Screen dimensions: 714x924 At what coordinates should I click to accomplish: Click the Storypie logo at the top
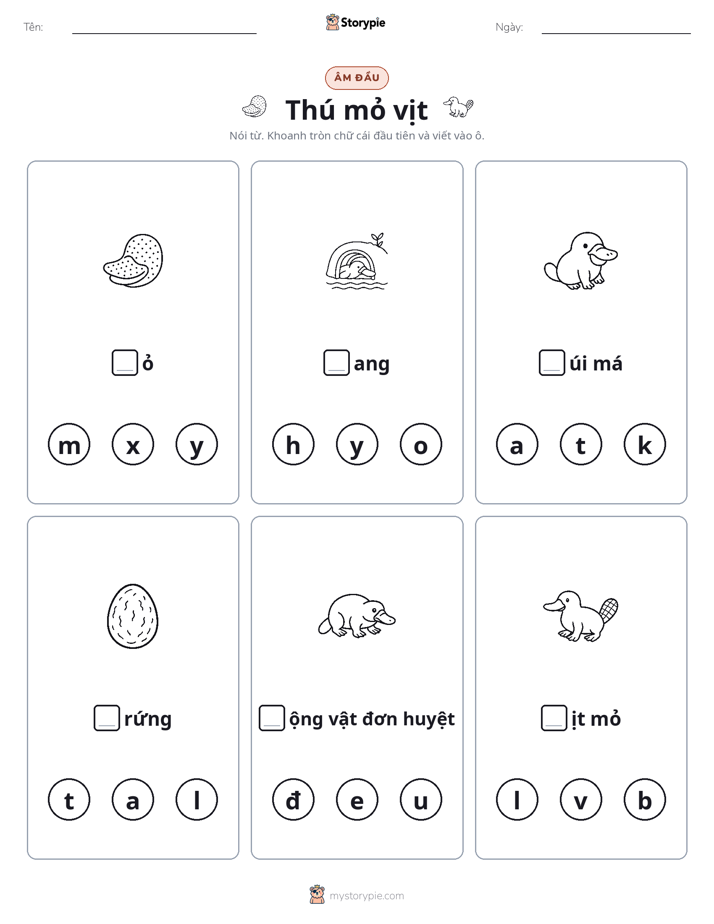356,22
